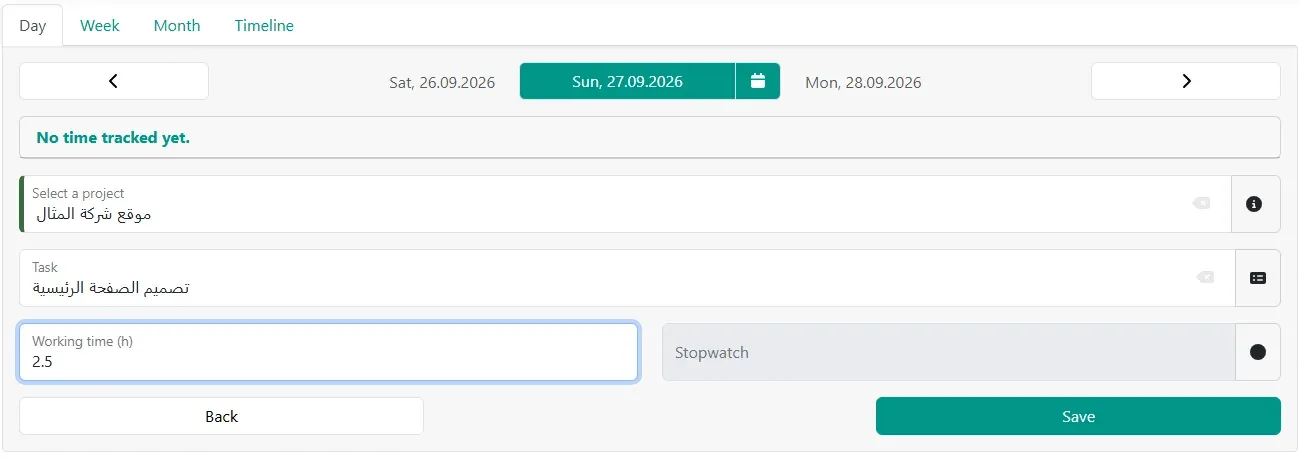This screenshot has width=1300, height=460.
Task: Open the Select a project dropdown
Action: click(626, 204)
